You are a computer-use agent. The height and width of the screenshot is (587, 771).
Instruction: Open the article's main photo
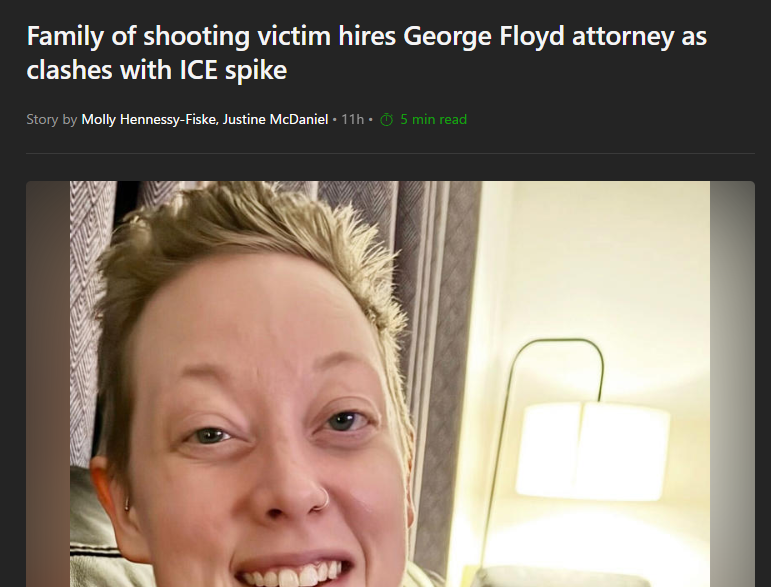pyautogui.click(x=390, y=384)
